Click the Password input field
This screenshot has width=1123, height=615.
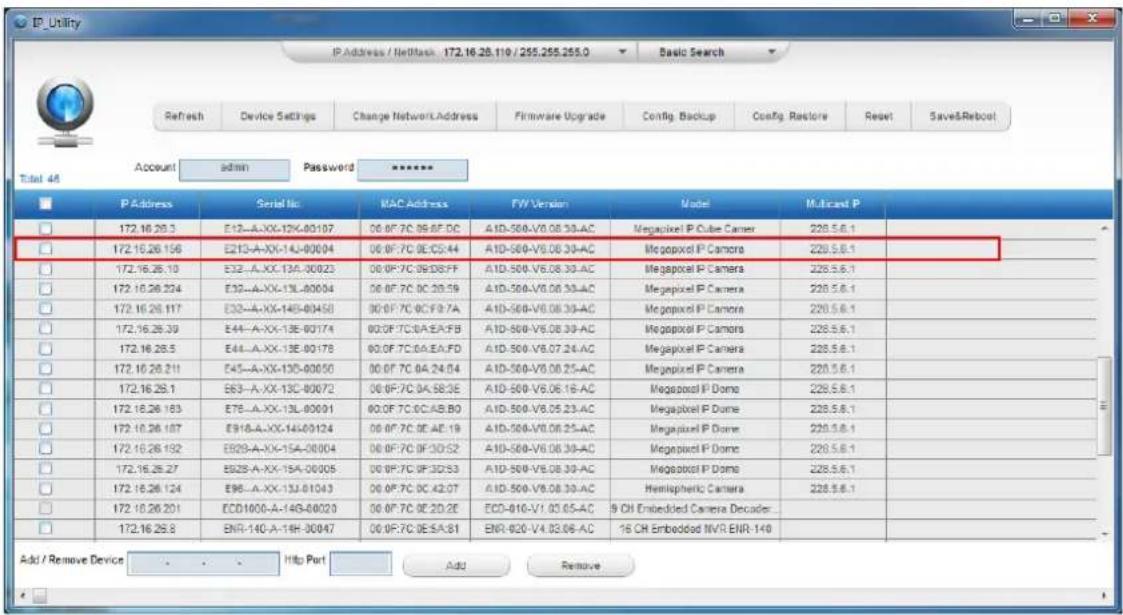click(x=413, y=169)
